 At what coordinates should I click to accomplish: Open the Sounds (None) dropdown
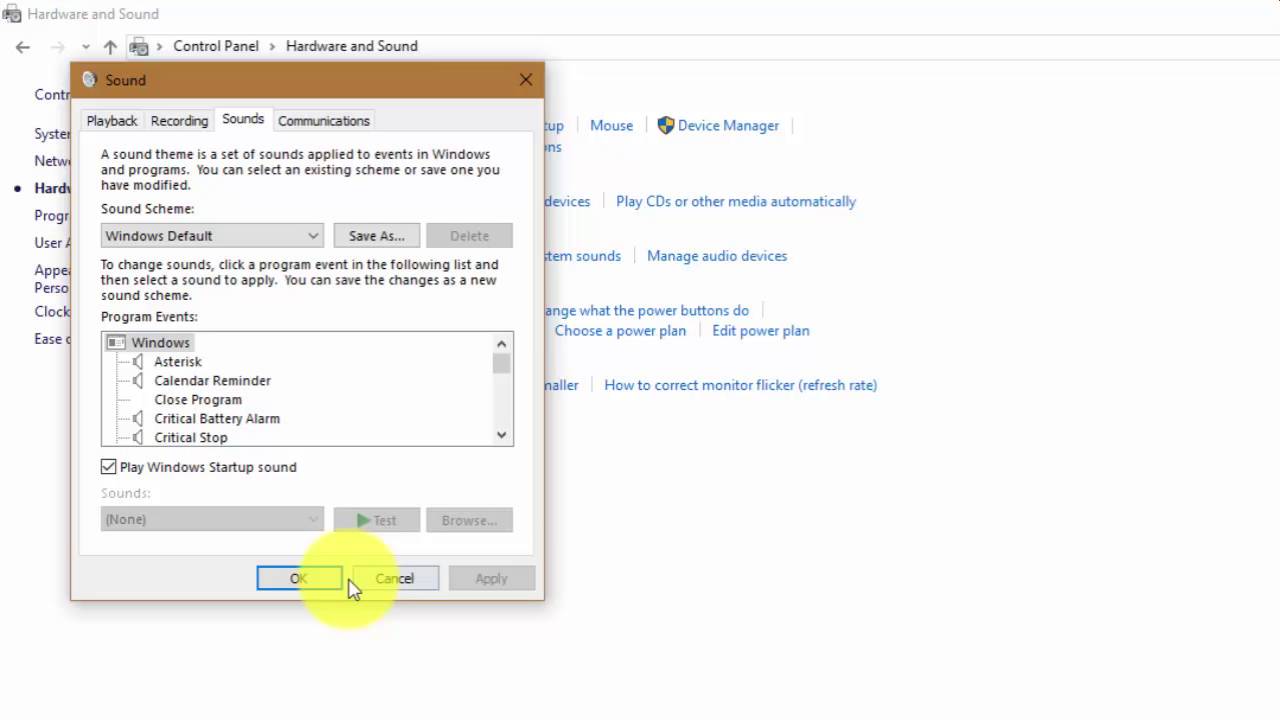coord(212,519)
